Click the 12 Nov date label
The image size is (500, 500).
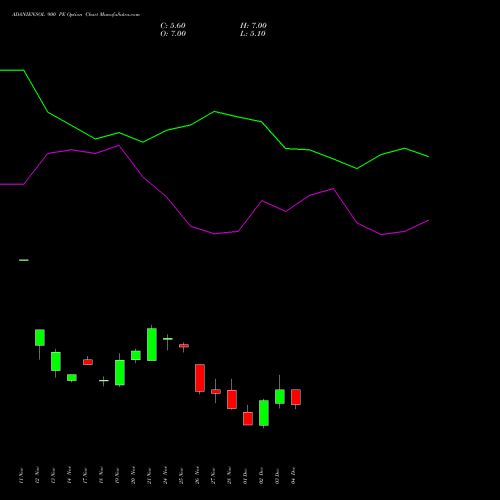pyautogui.click(x=38, y=476)
